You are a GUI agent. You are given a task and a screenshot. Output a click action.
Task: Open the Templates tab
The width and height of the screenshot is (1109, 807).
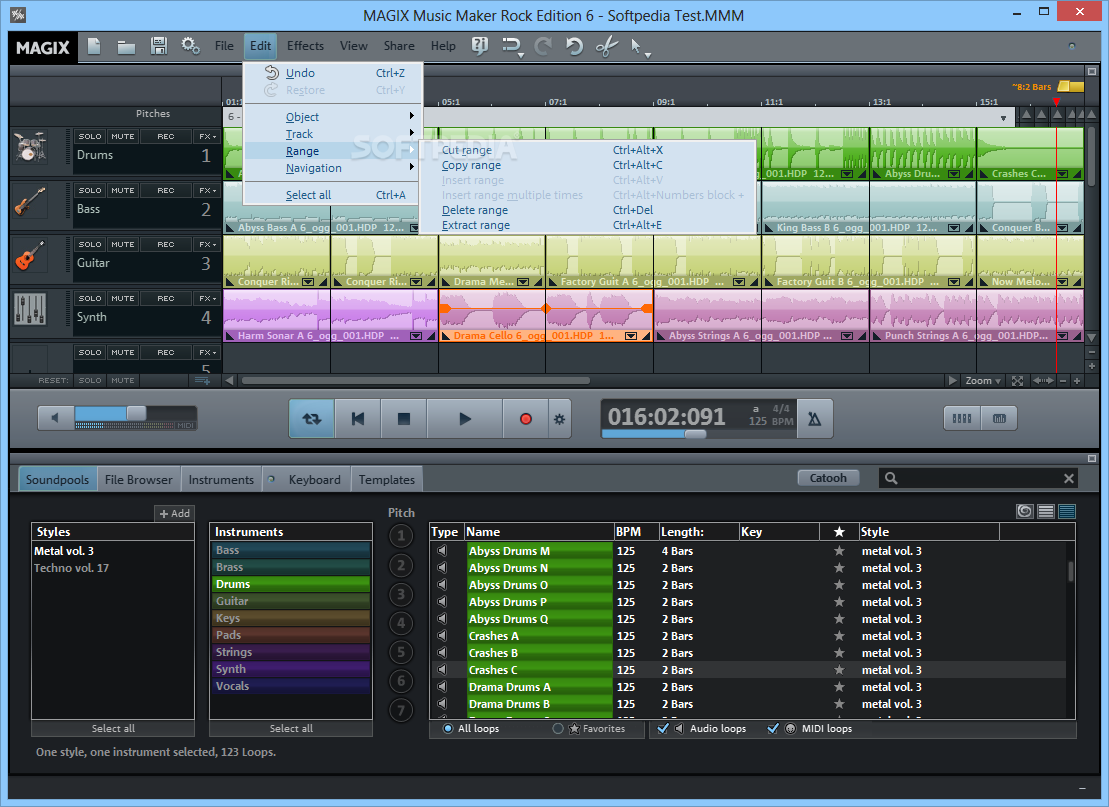pyautogui.click(x=387, y=479)
